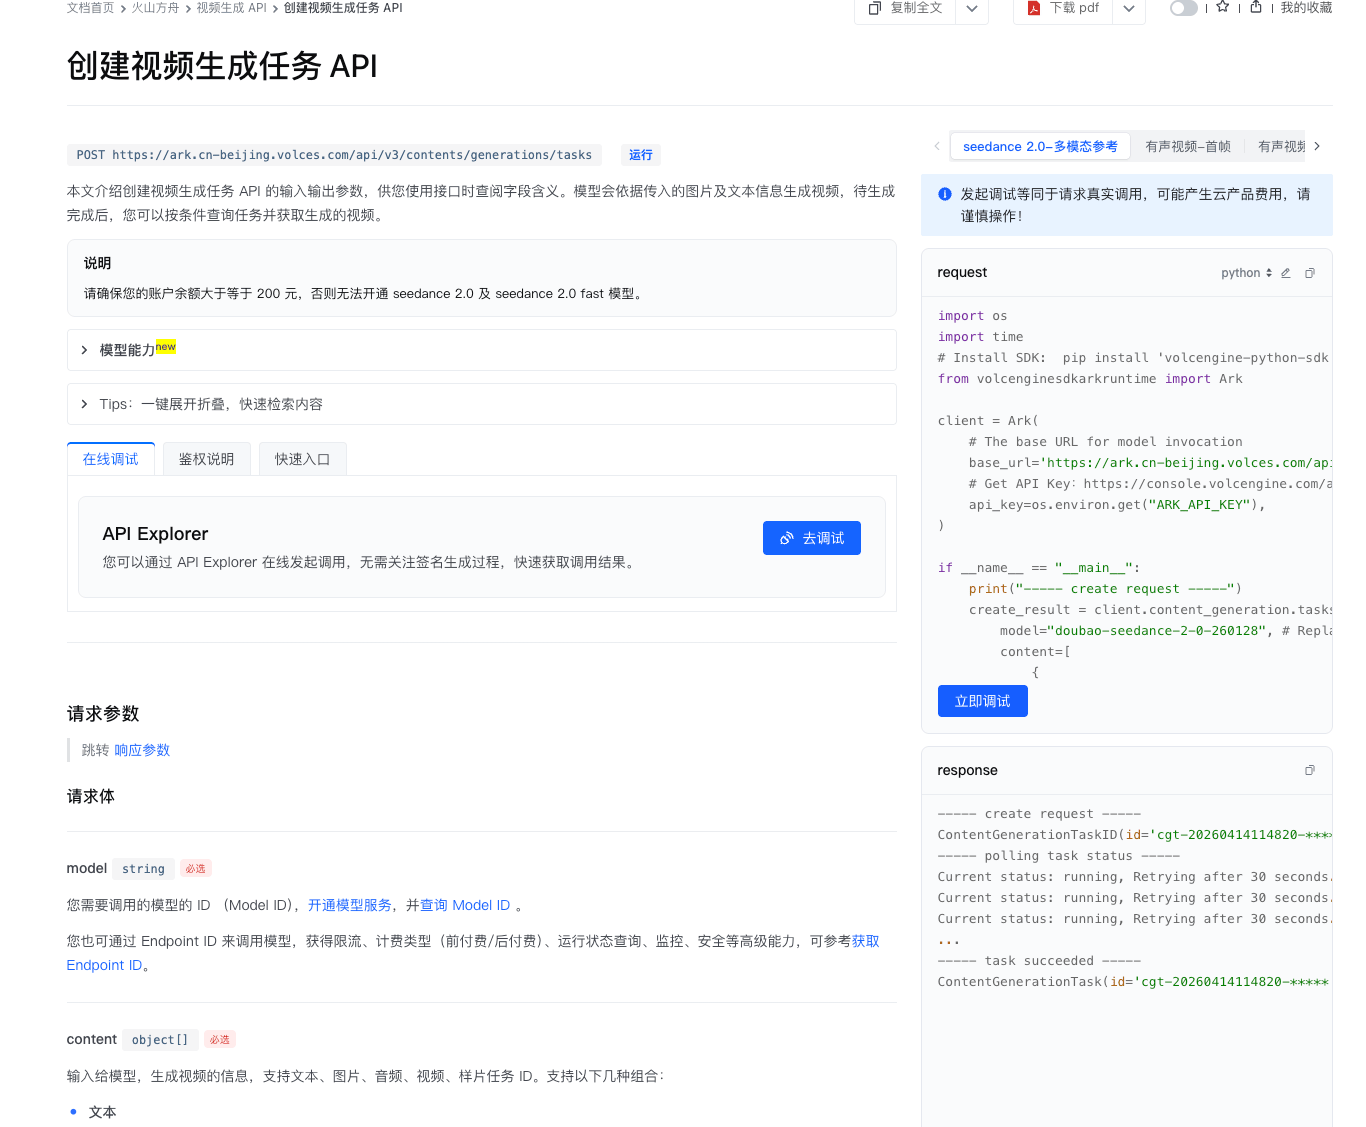The image size is (1366, 1127).
Task: Open 我的收藏 link
Action: [x=1306, y=8]
